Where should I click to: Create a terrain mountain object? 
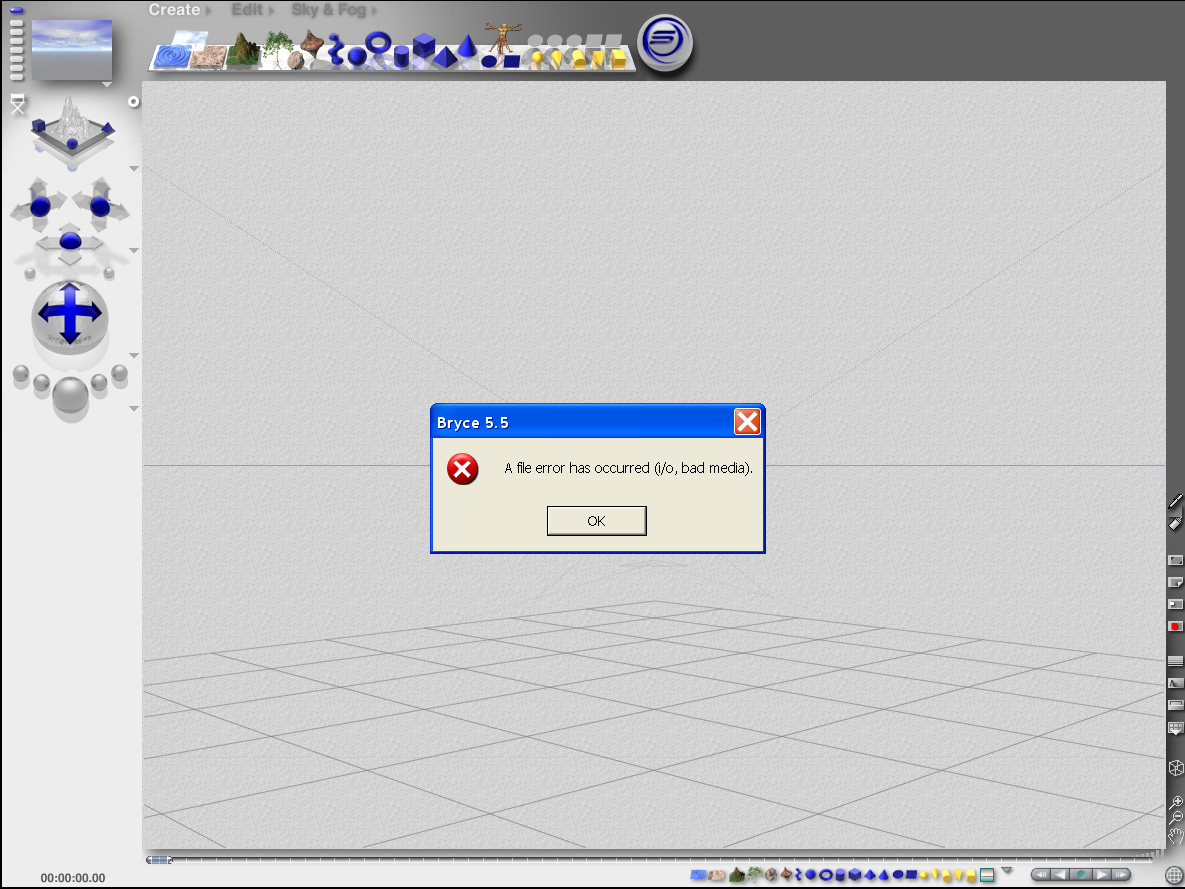point(243,50)
